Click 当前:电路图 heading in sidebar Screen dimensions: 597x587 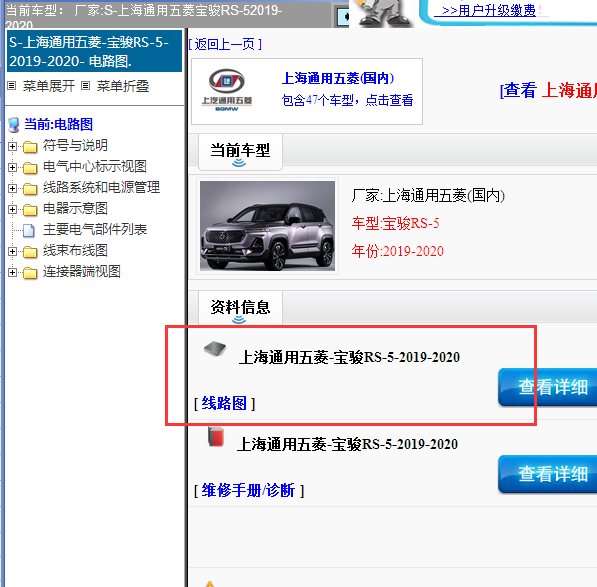[x=58, y=124]
